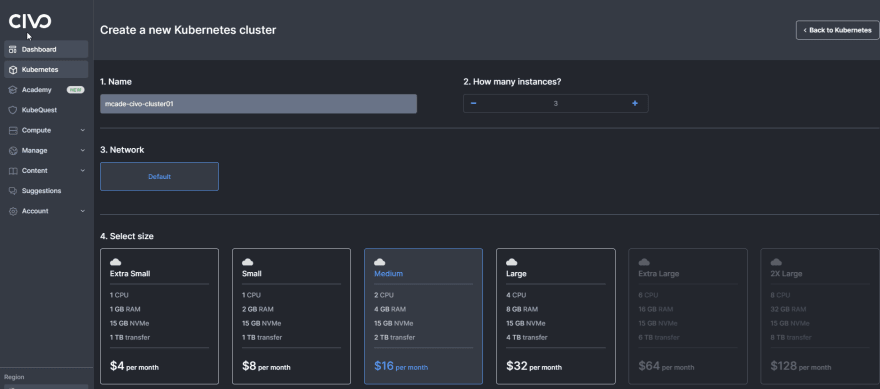Click the Kubernetes cube icon in sidebar
The height and width of the screenshot is (389, 880).
tap(13, 70)
